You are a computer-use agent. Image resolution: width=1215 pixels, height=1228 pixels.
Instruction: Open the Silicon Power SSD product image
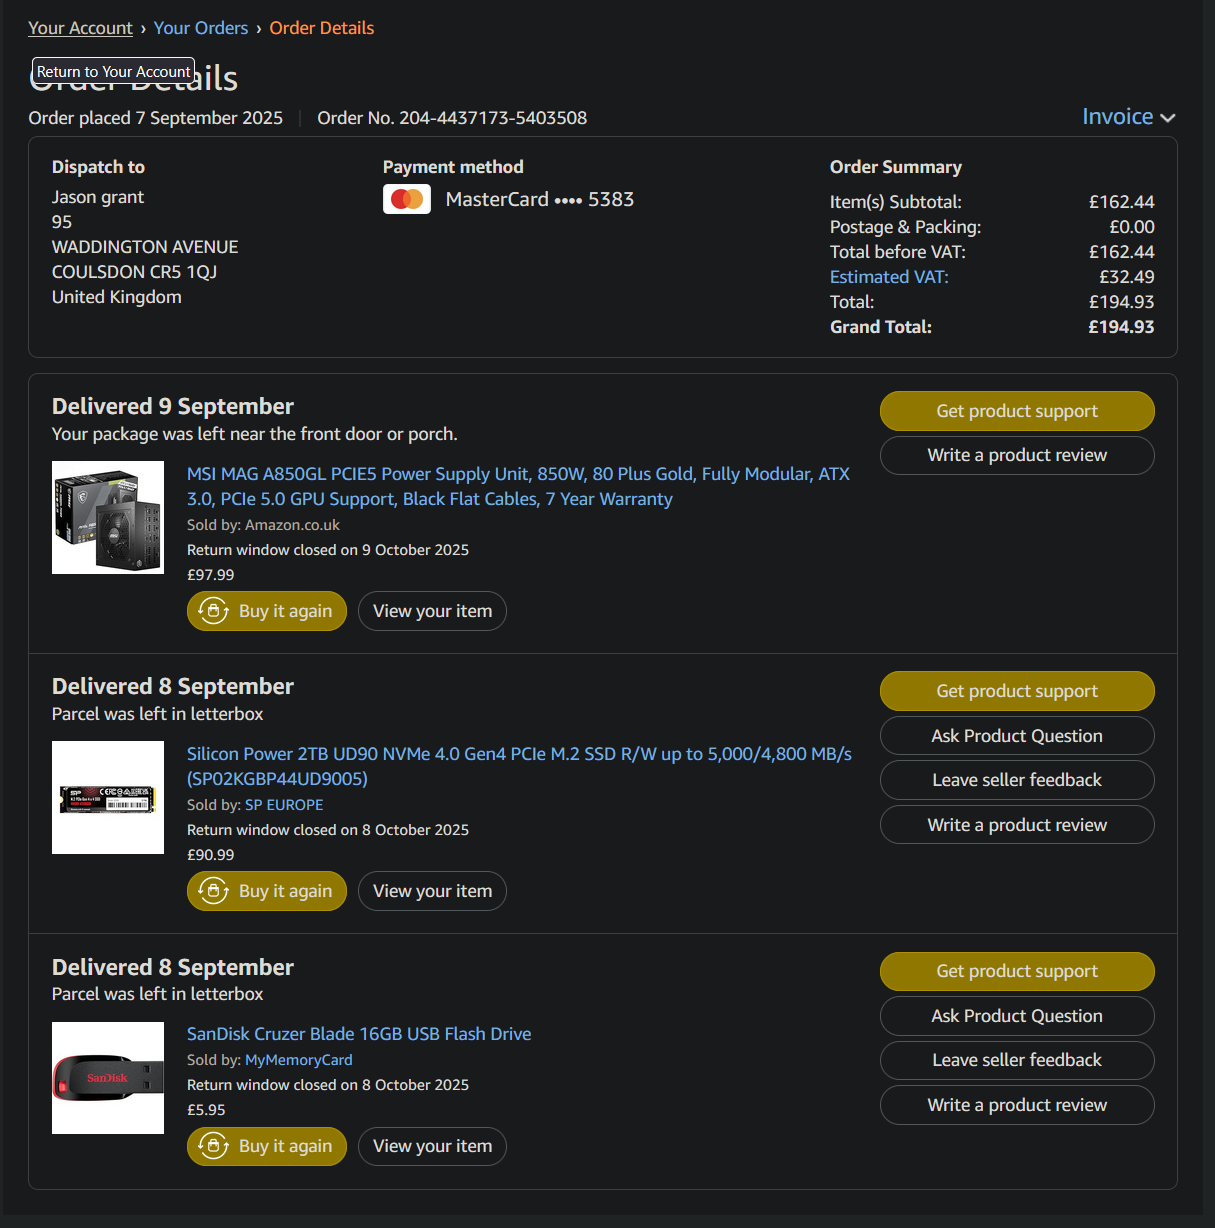pos(108,797)
